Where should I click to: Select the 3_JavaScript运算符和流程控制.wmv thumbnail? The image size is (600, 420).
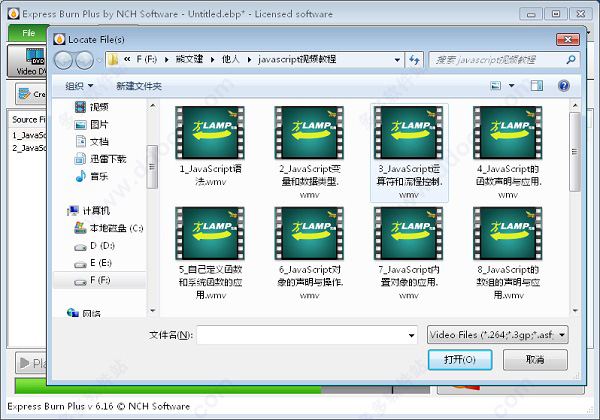(x=409, y=132)
